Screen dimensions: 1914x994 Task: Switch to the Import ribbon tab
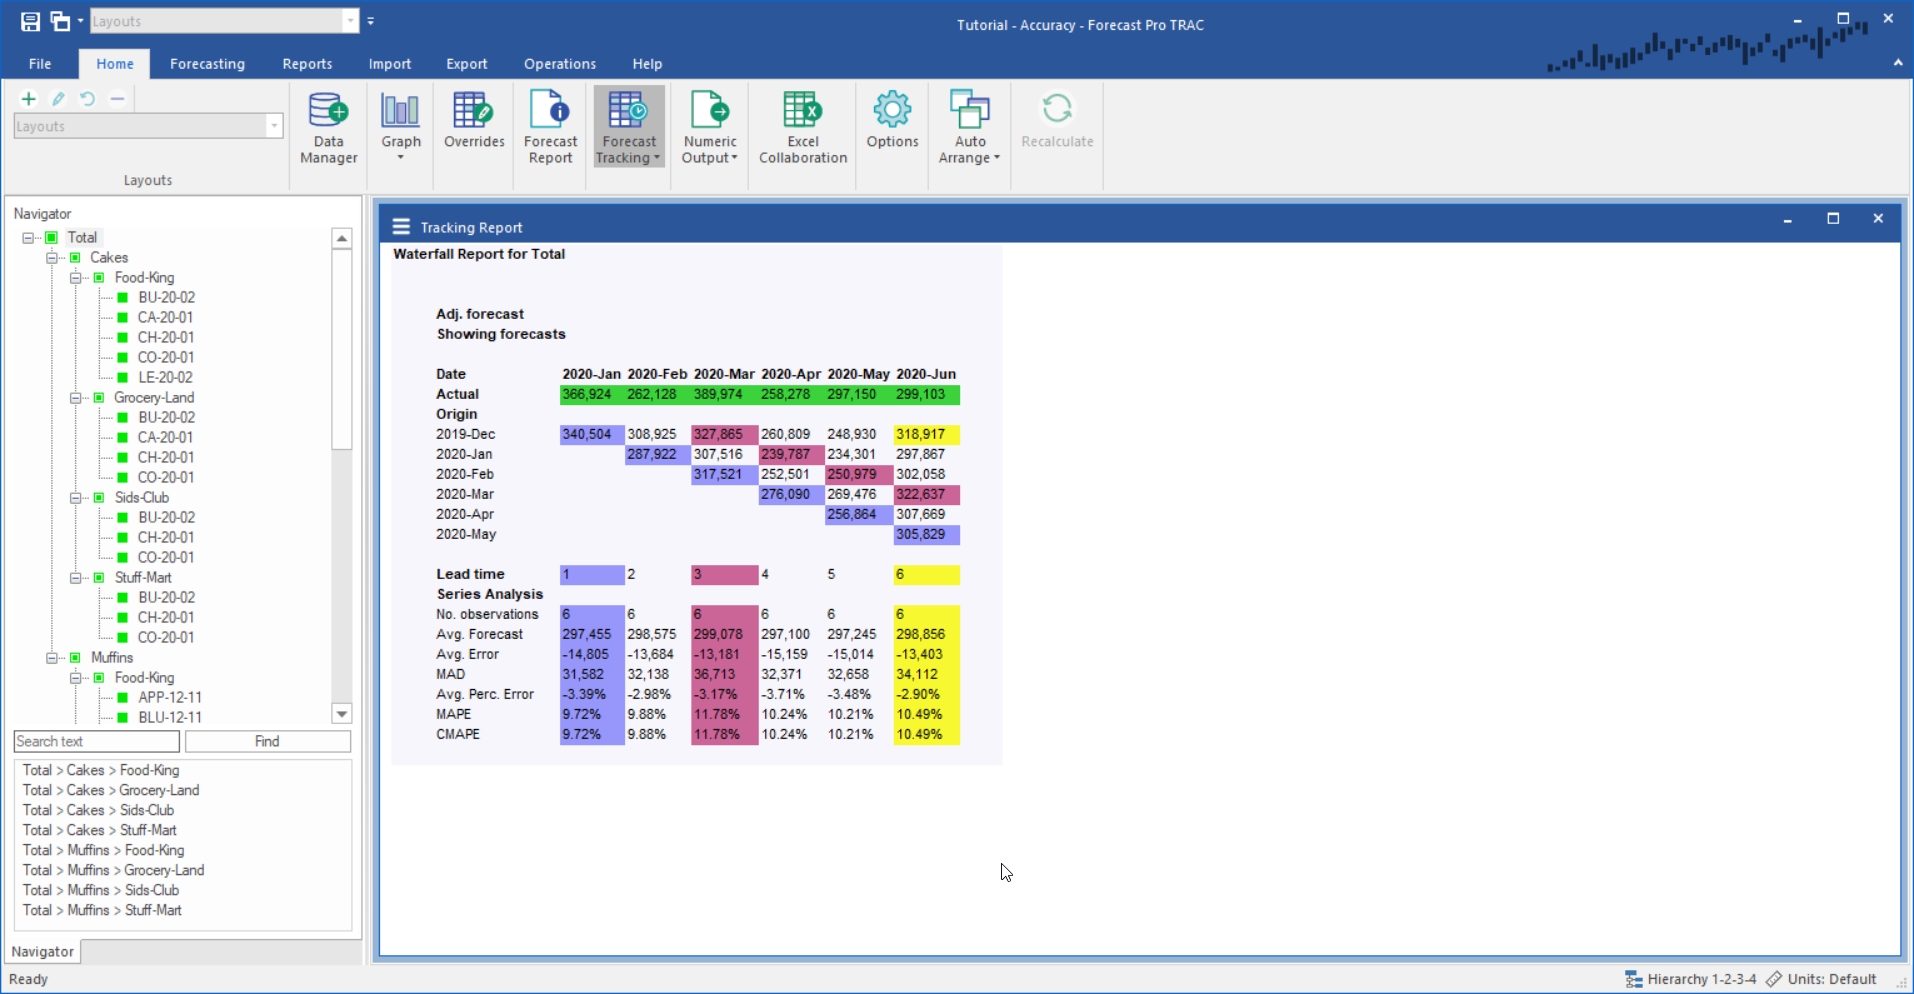(390, 64)
